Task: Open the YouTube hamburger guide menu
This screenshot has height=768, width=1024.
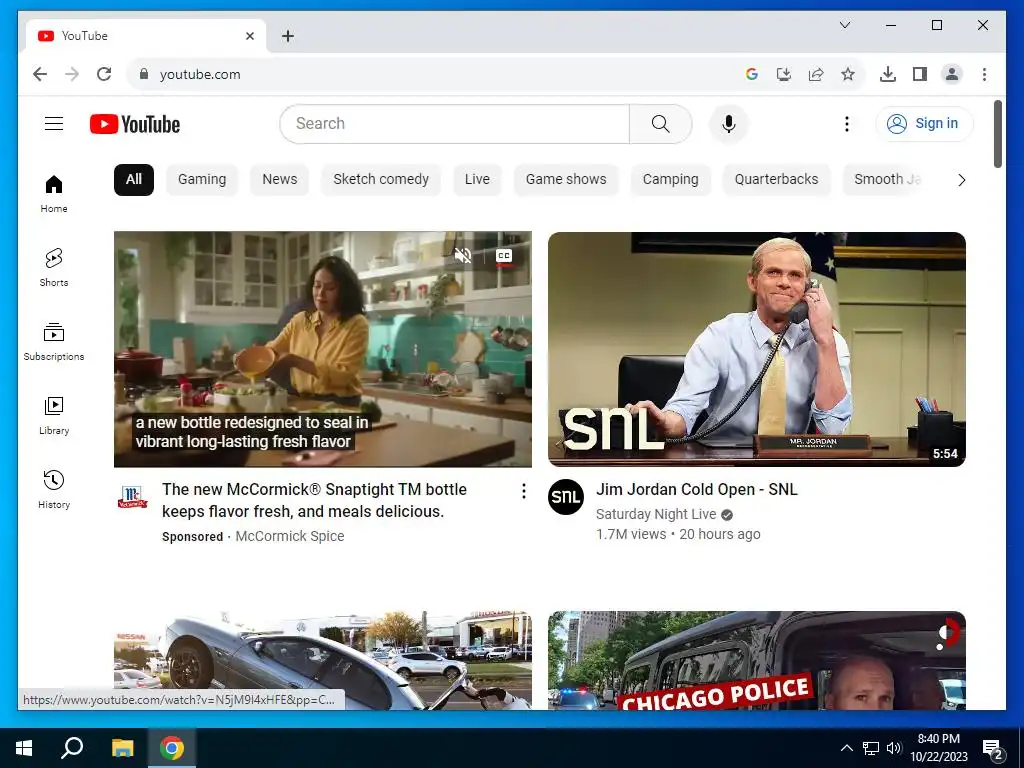Action: [54, 123]
